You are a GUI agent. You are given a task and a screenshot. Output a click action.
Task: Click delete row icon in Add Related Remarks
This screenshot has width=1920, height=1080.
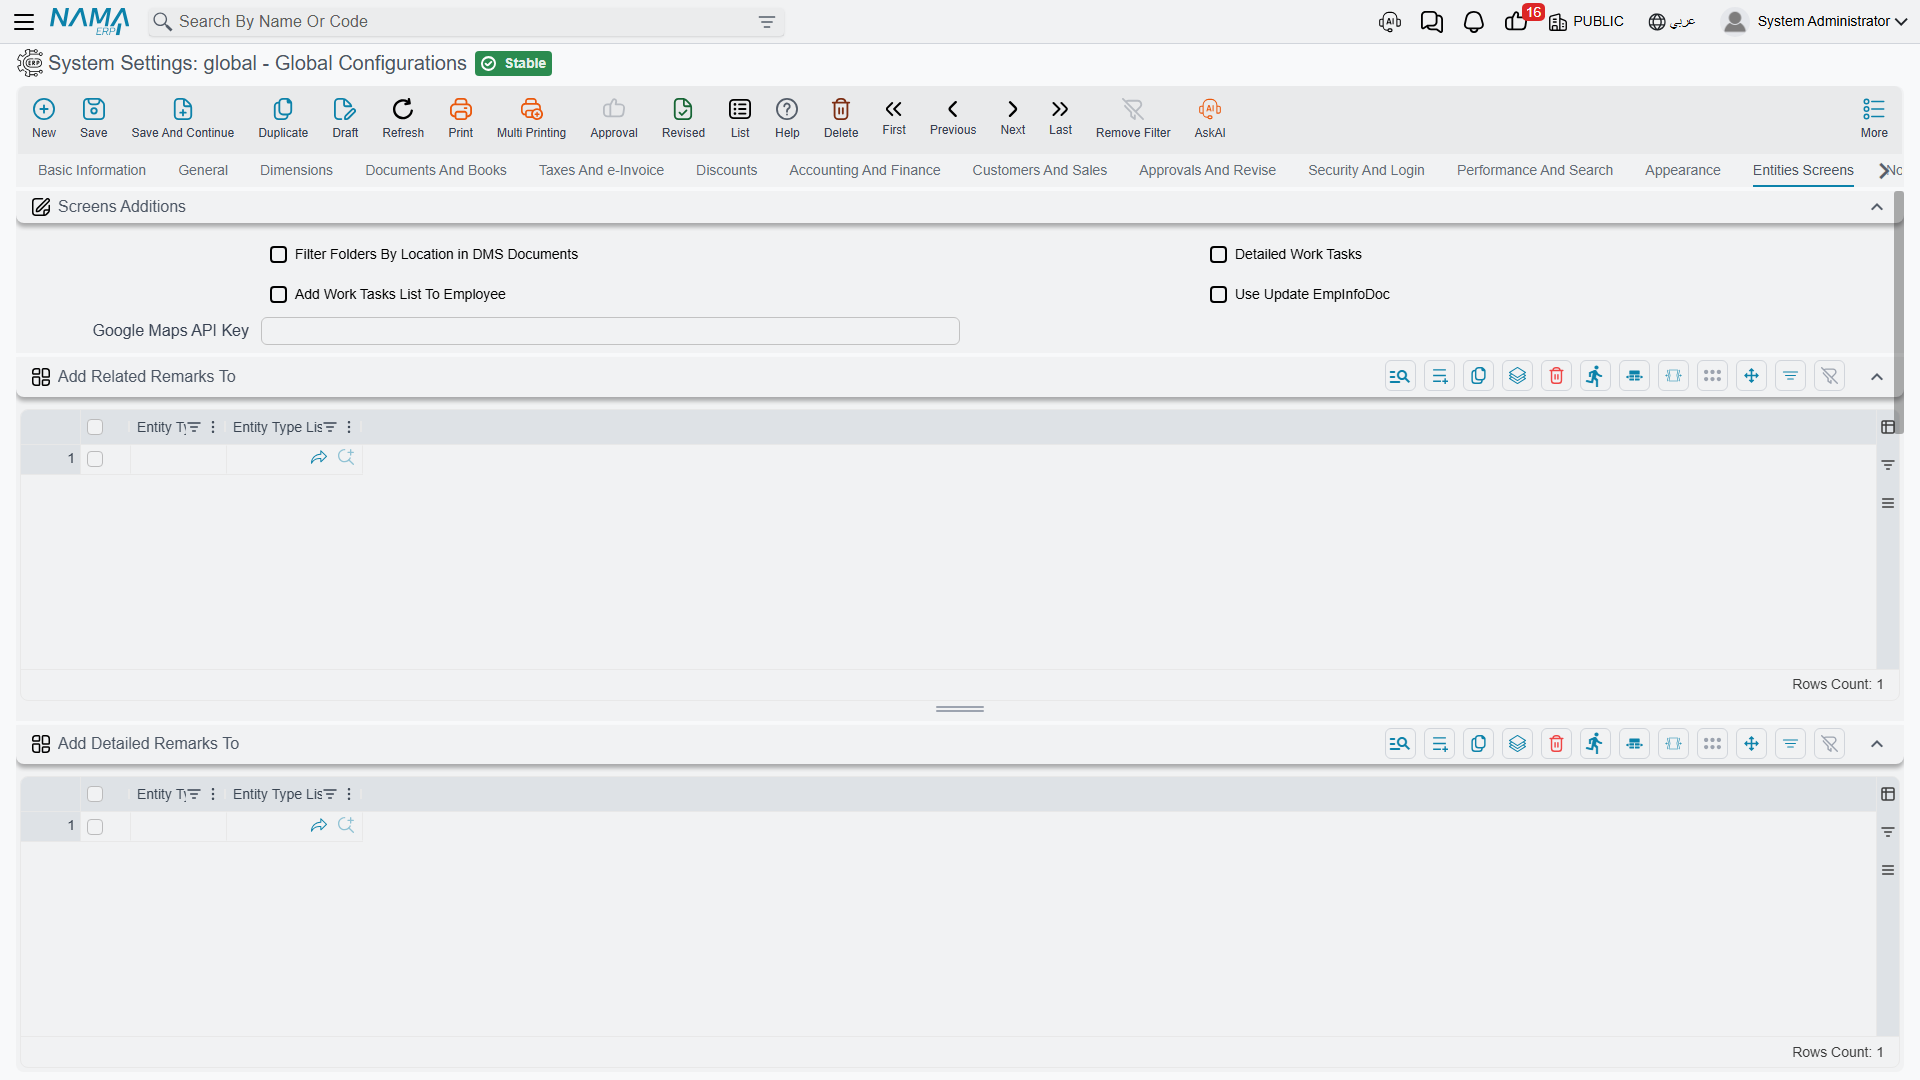1556,377
